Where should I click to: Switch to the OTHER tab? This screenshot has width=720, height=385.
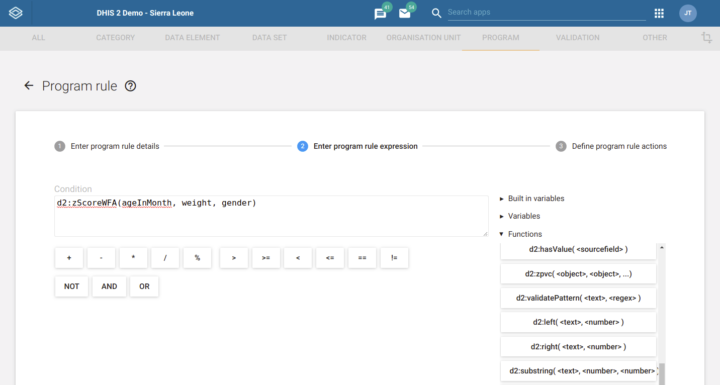[655, 38]
